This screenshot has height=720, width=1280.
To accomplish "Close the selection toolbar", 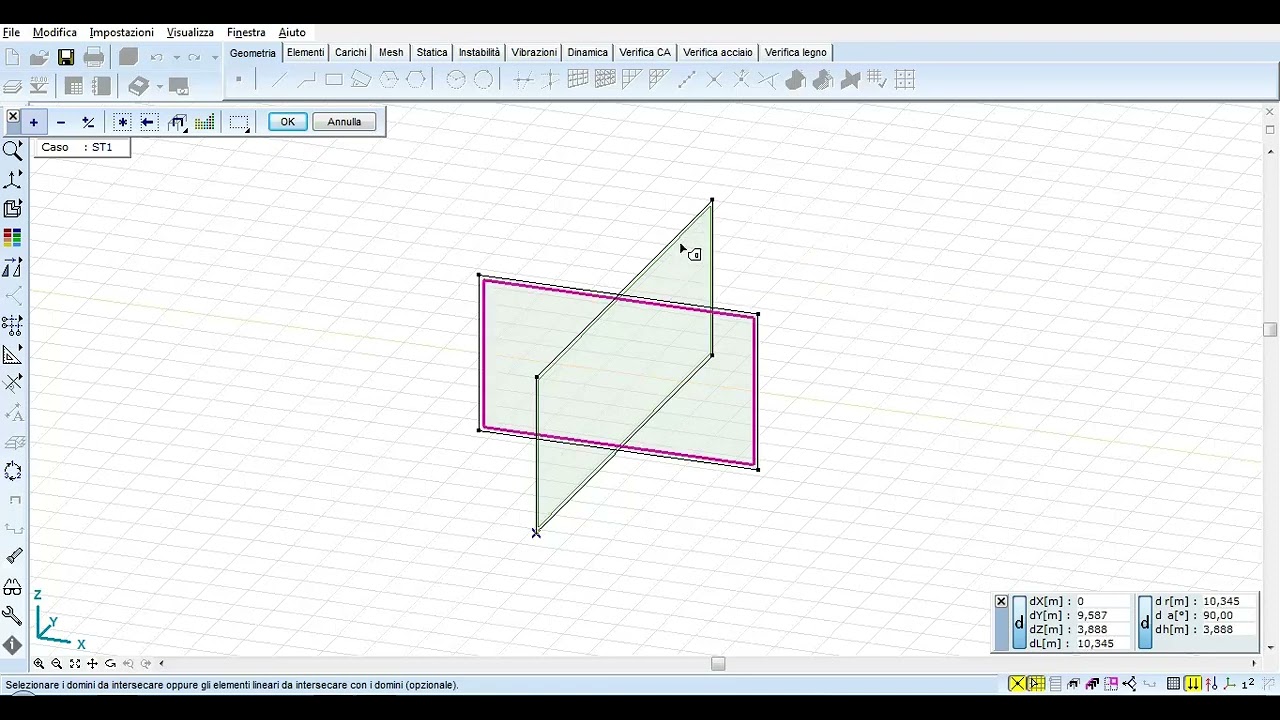I will pyautogui.click(x=13, y=117).
